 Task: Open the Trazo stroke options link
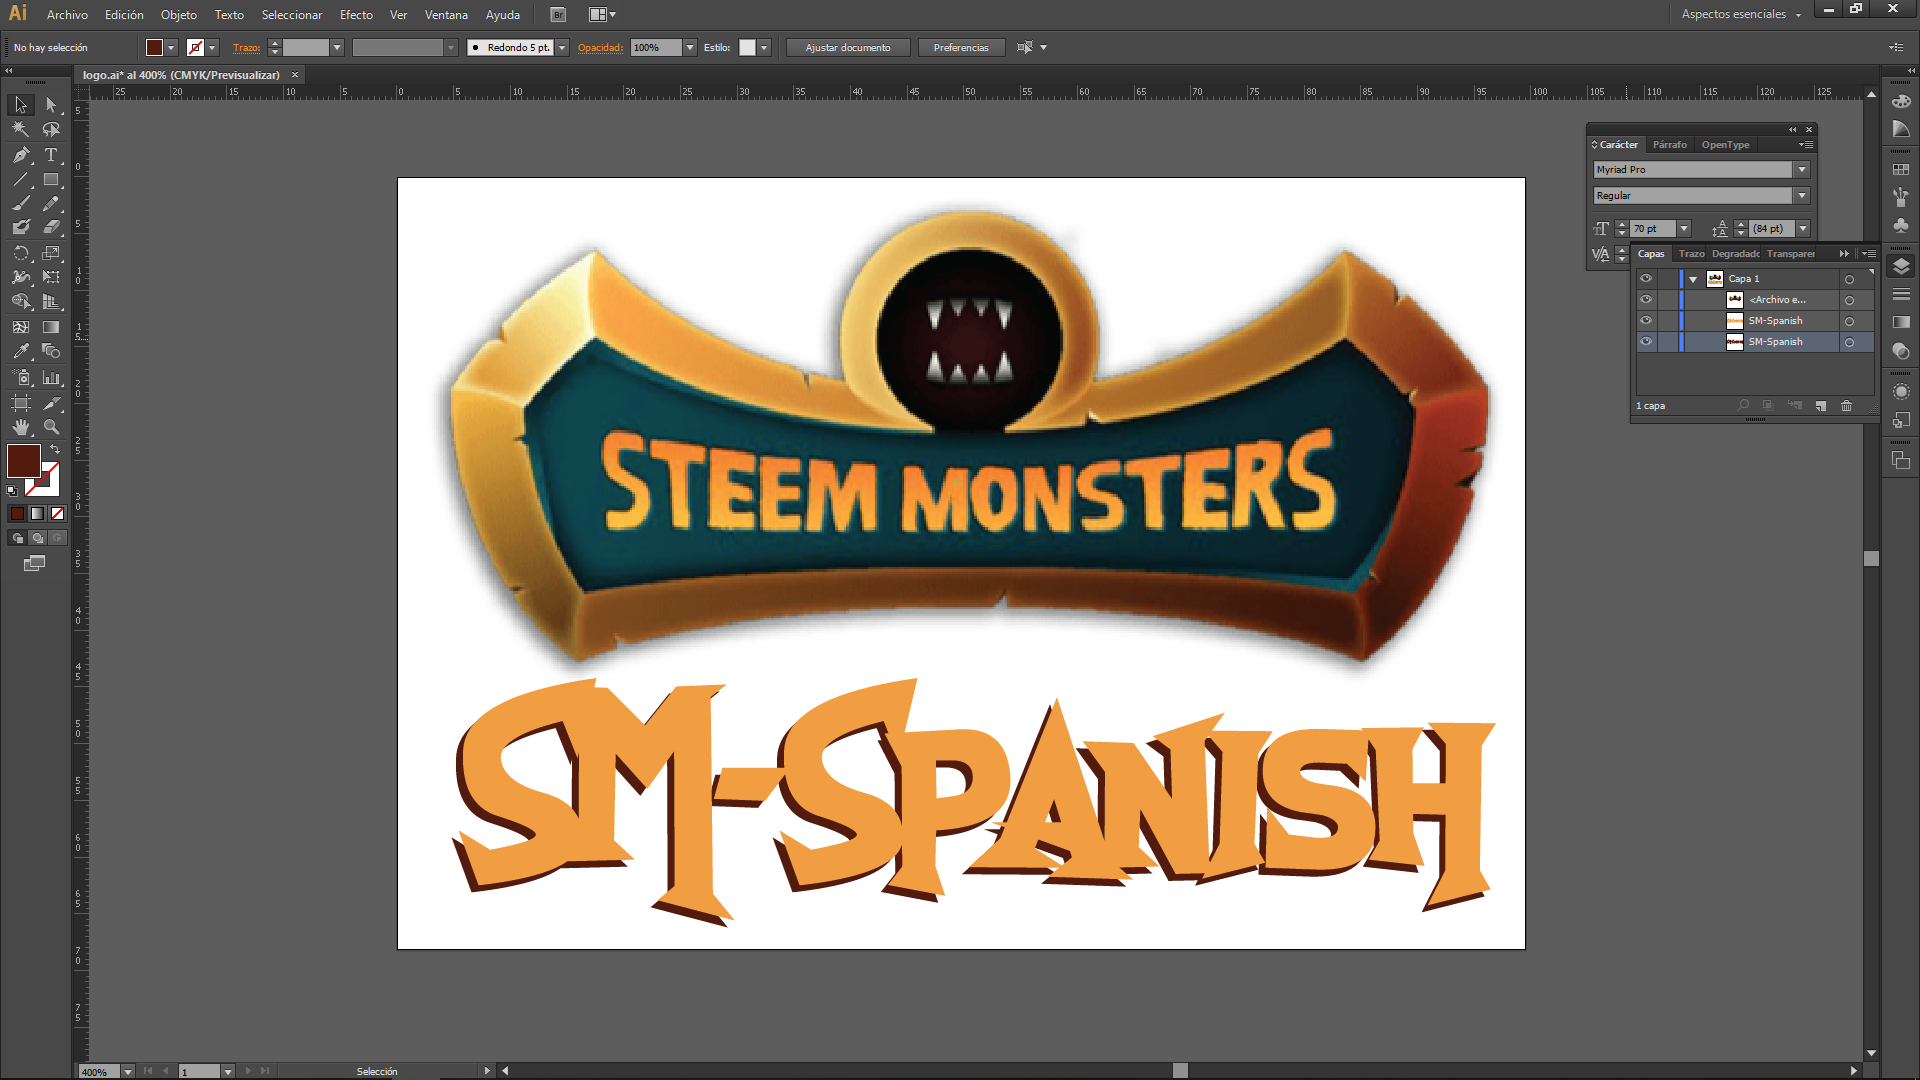(246, 48)
